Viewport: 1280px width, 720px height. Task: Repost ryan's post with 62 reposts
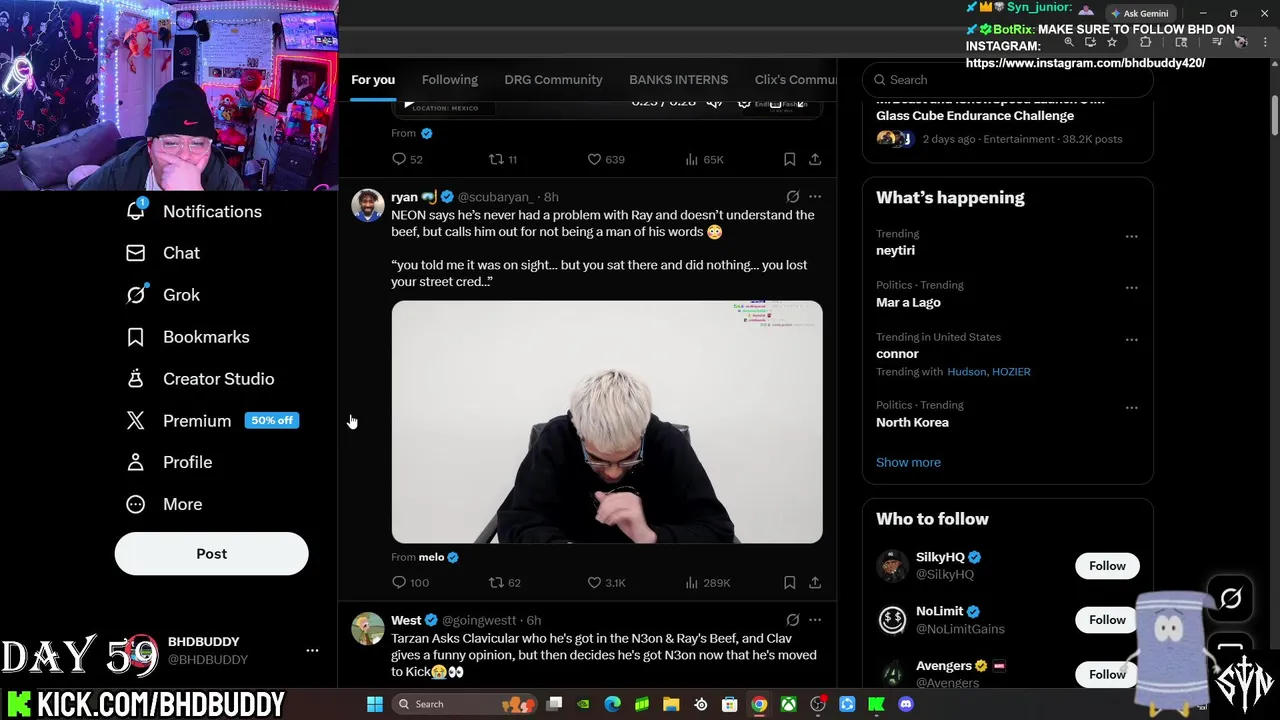[504, 582]
